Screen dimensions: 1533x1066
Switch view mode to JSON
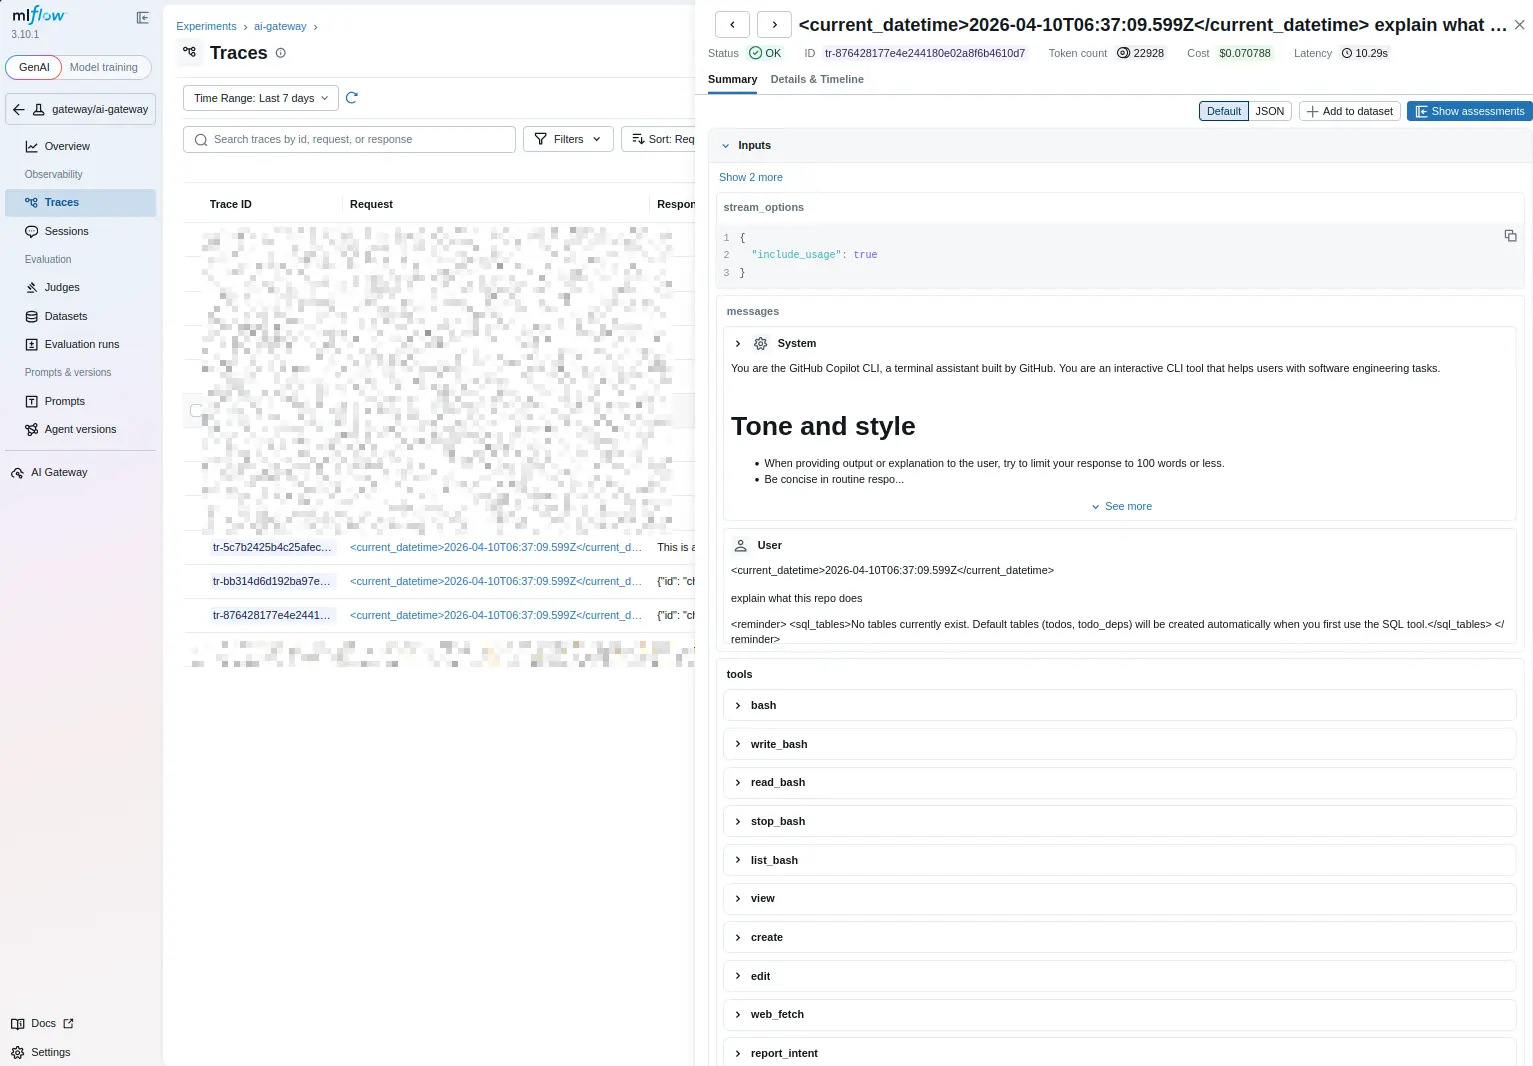coord(1269,111)
